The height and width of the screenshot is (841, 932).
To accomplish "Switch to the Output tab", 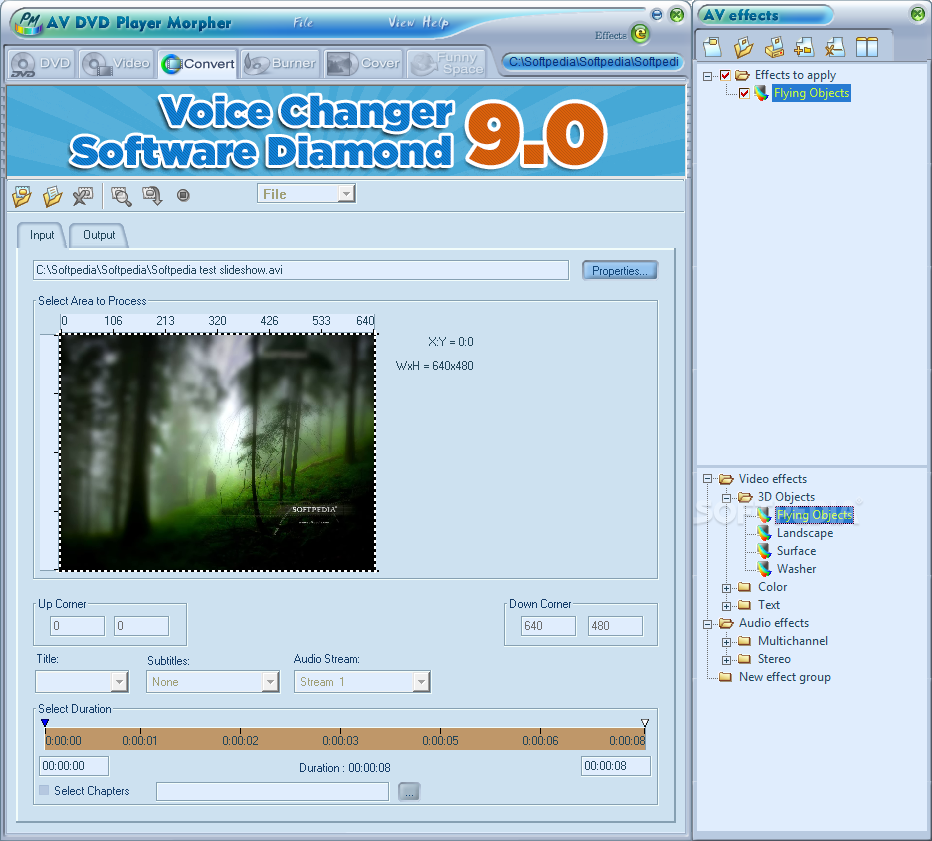I will [x=99, y=235].
